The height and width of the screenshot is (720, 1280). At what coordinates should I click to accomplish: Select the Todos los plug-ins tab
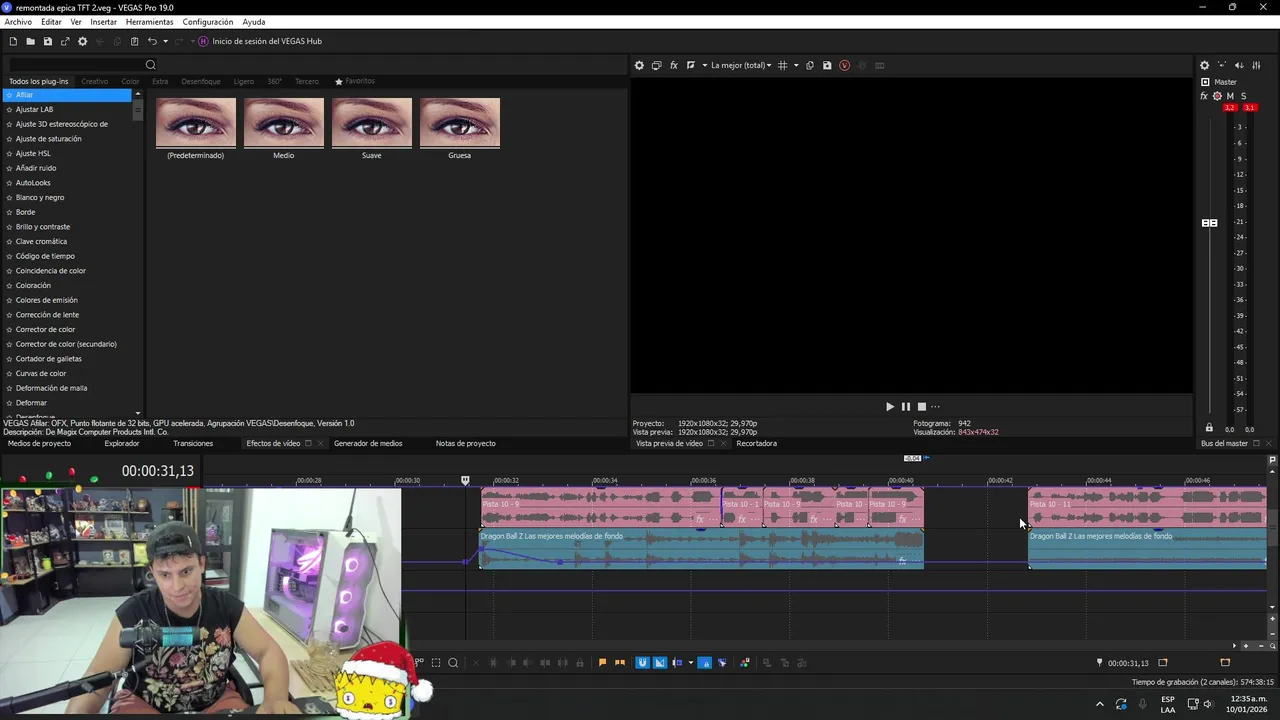(x=39, y=81)
